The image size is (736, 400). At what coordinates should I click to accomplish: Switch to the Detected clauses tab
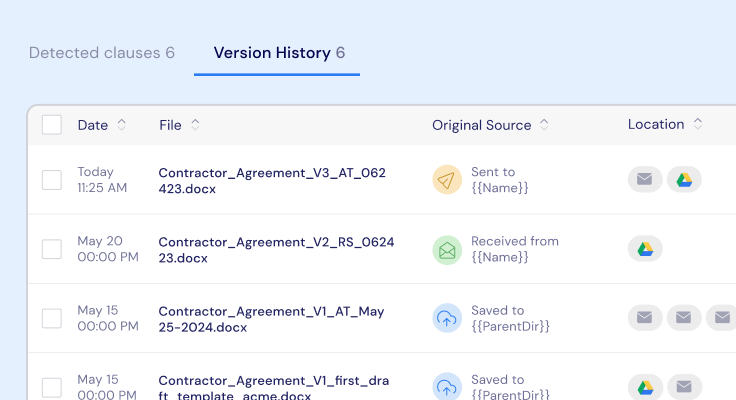(102, 53)
